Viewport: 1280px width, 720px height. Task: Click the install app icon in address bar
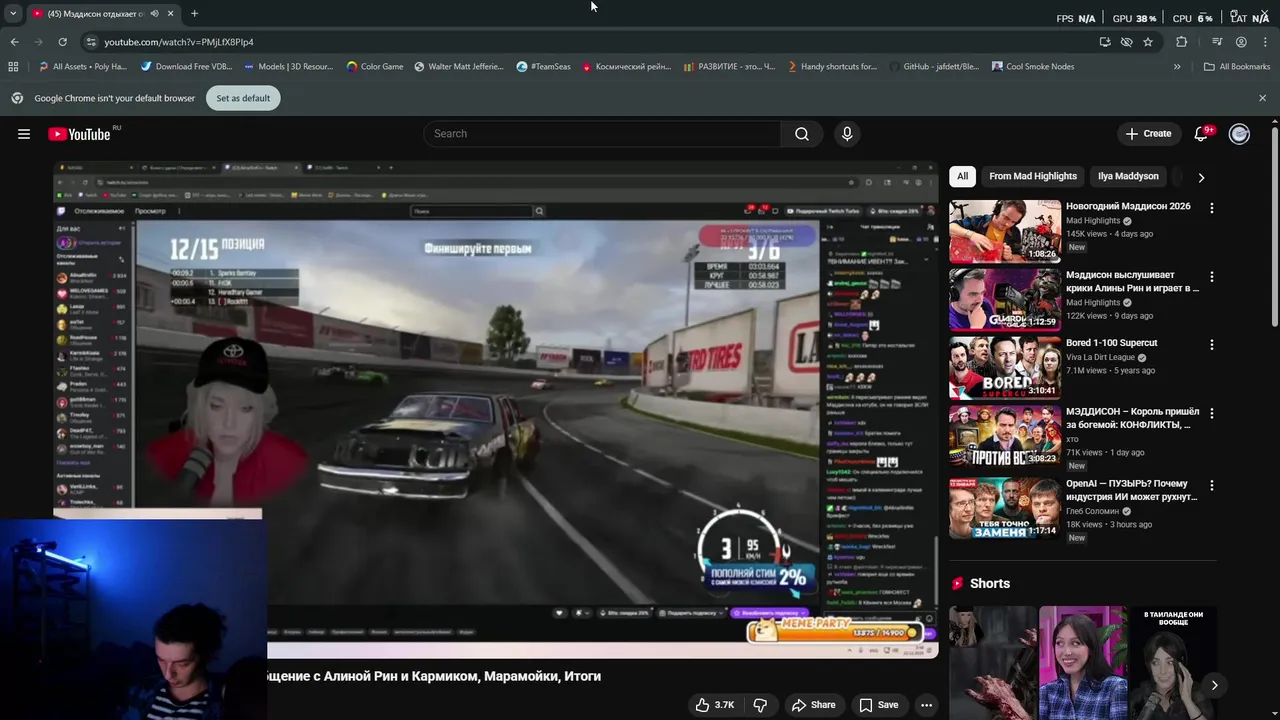click(1105, 42)
